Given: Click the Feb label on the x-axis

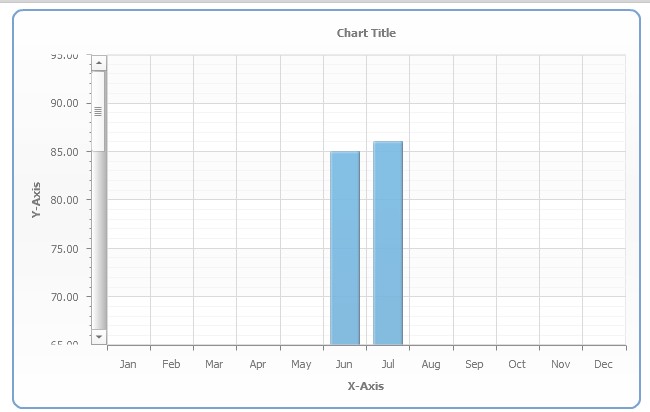Looking at the screenshot, I should coord(171,365).
